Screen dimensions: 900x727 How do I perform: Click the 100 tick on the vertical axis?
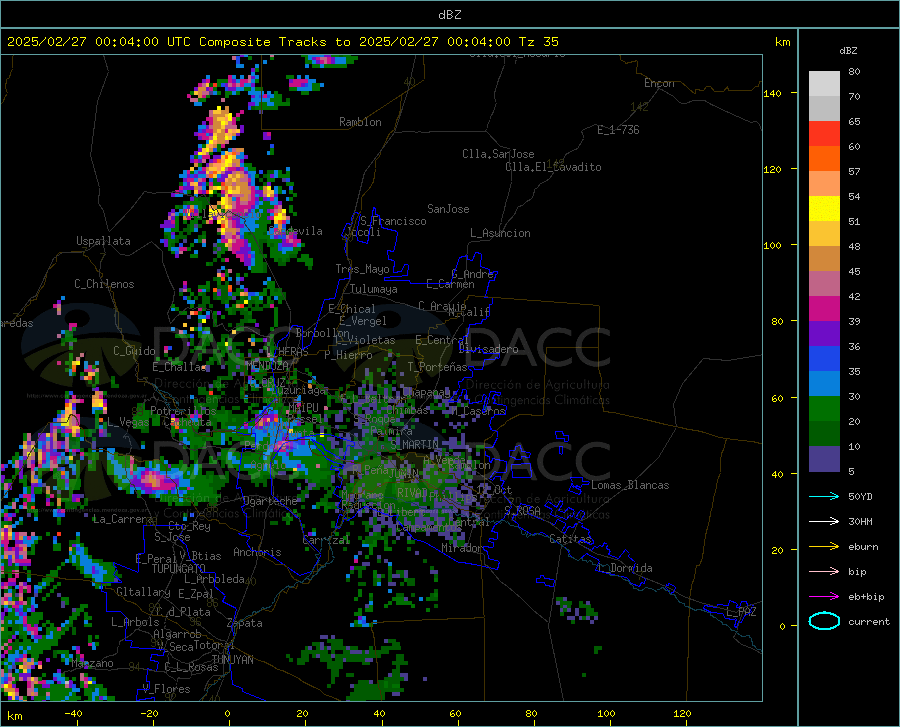(772, 246)
